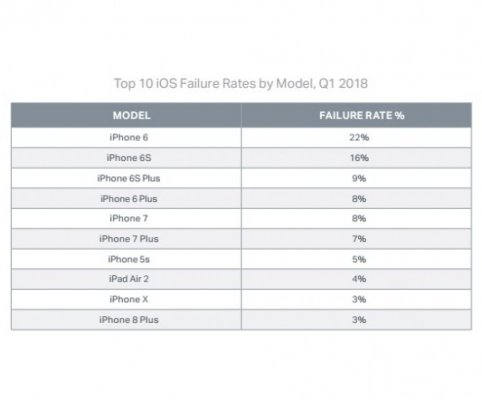Click the iPhone 6S row label
The height and width of the screenshot is (400, 482).
pos(129,158)
